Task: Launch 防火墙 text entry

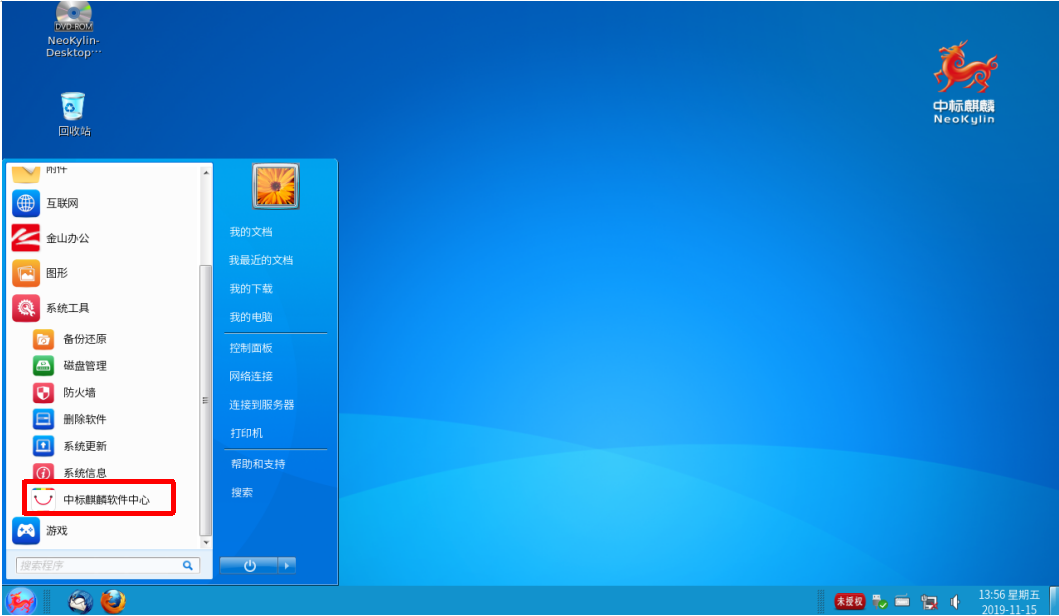Action: (80, 392)
